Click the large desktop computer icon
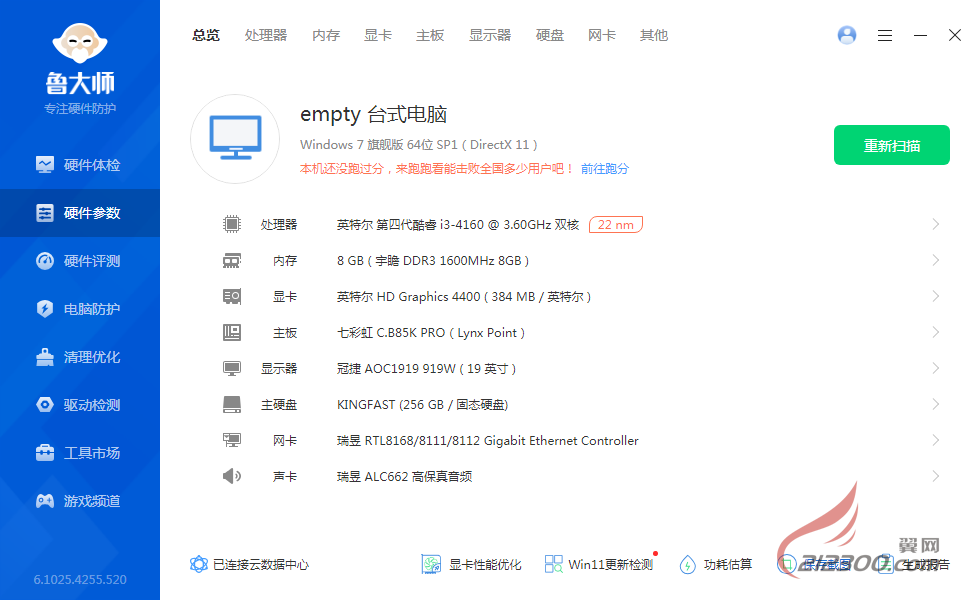 pyautogui.click(x=235, y=139)
